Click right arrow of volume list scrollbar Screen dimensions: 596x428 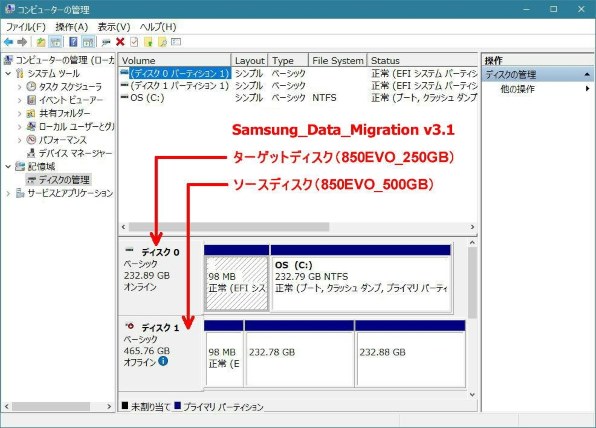tap(472, 227)
